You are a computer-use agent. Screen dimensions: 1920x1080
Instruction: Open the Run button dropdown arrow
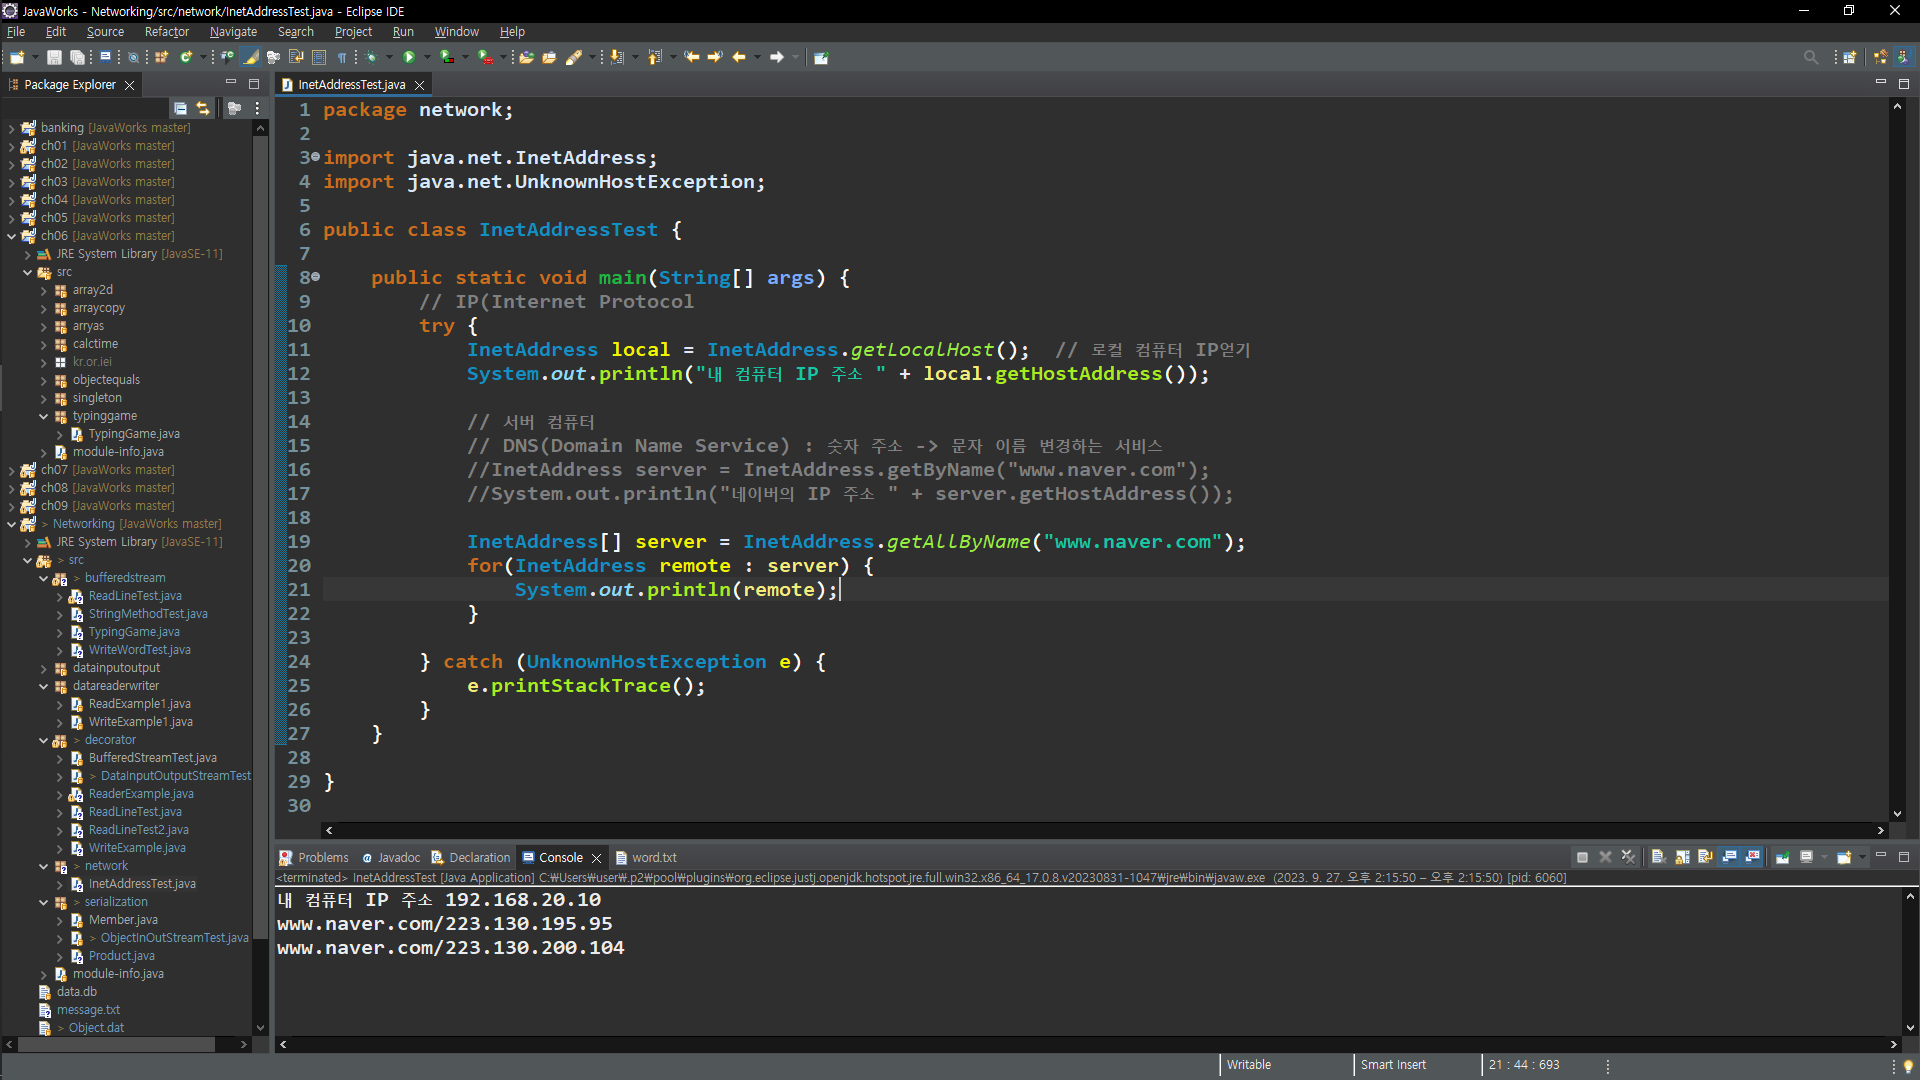click(x=427, y=57)
